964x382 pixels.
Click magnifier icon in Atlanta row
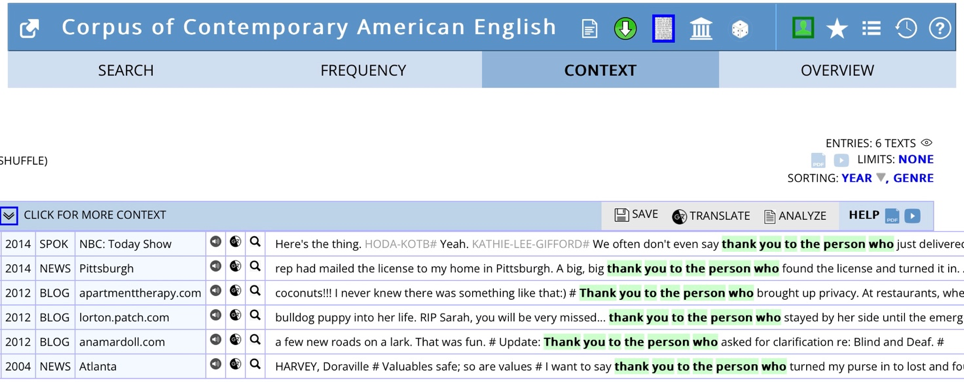coord(255,364)
